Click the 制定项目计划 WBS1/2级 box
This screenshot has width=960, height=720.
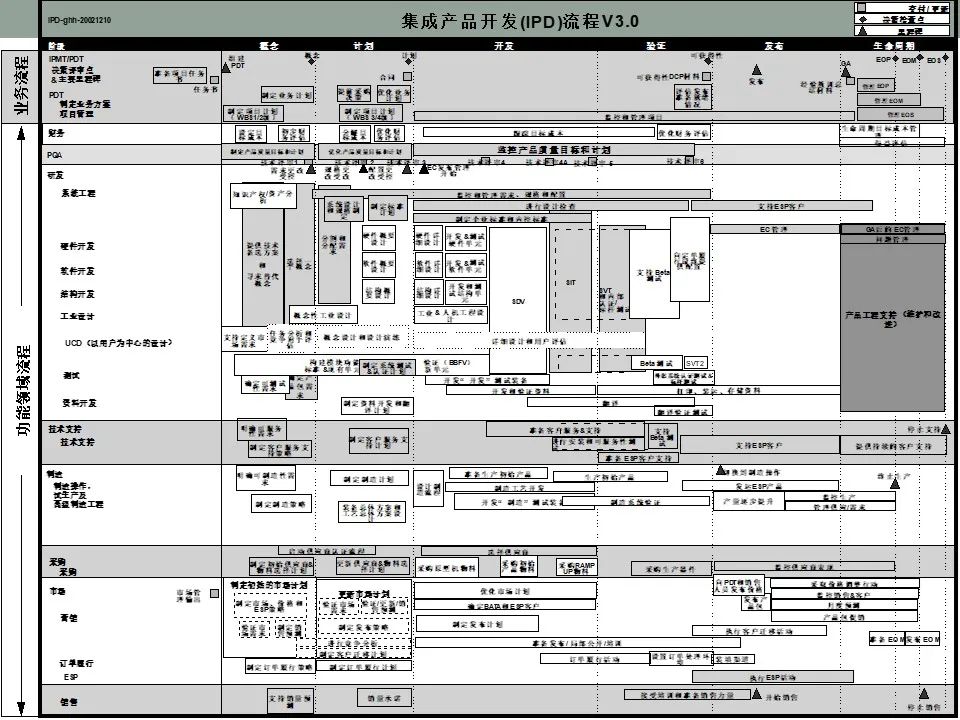252,114
